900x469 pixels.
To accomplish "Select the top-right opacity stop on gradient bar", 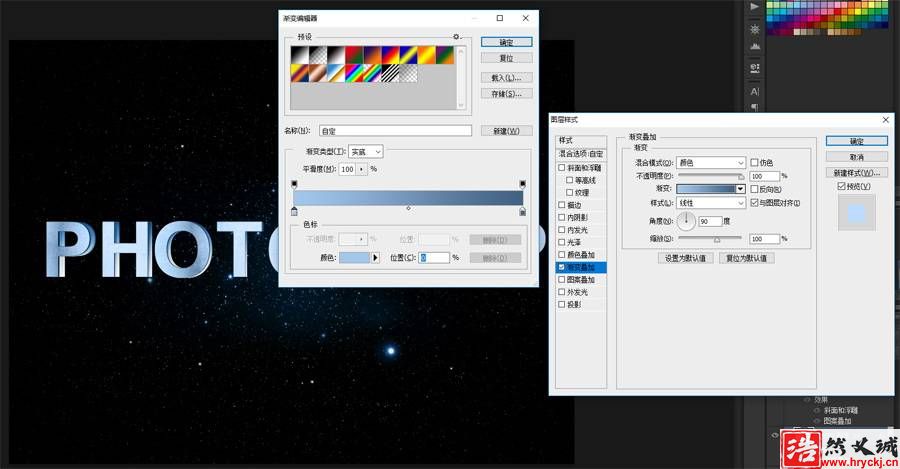I will pyautogui.click(x=522, y=184).
